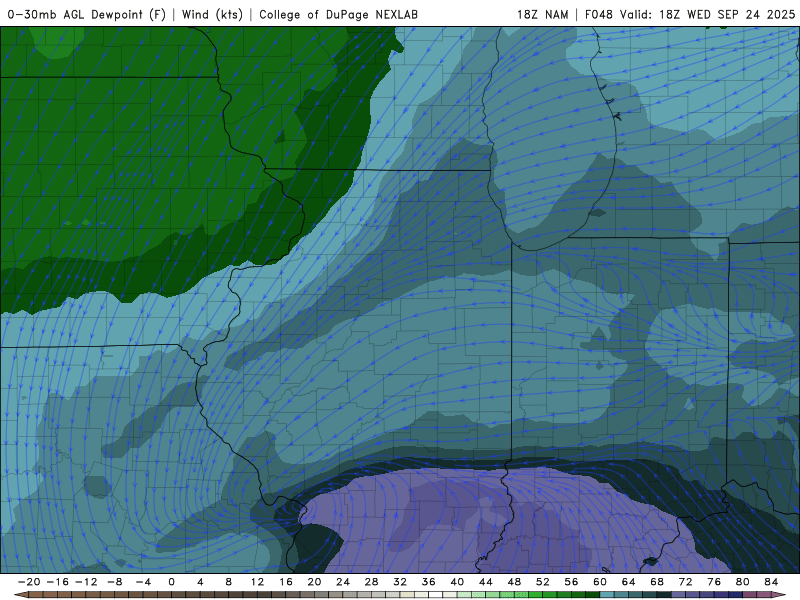This screenshot has height=600, width=800.
Task: Click the -16 value on the dewpoint scale
Action: [x=57, y=582]
